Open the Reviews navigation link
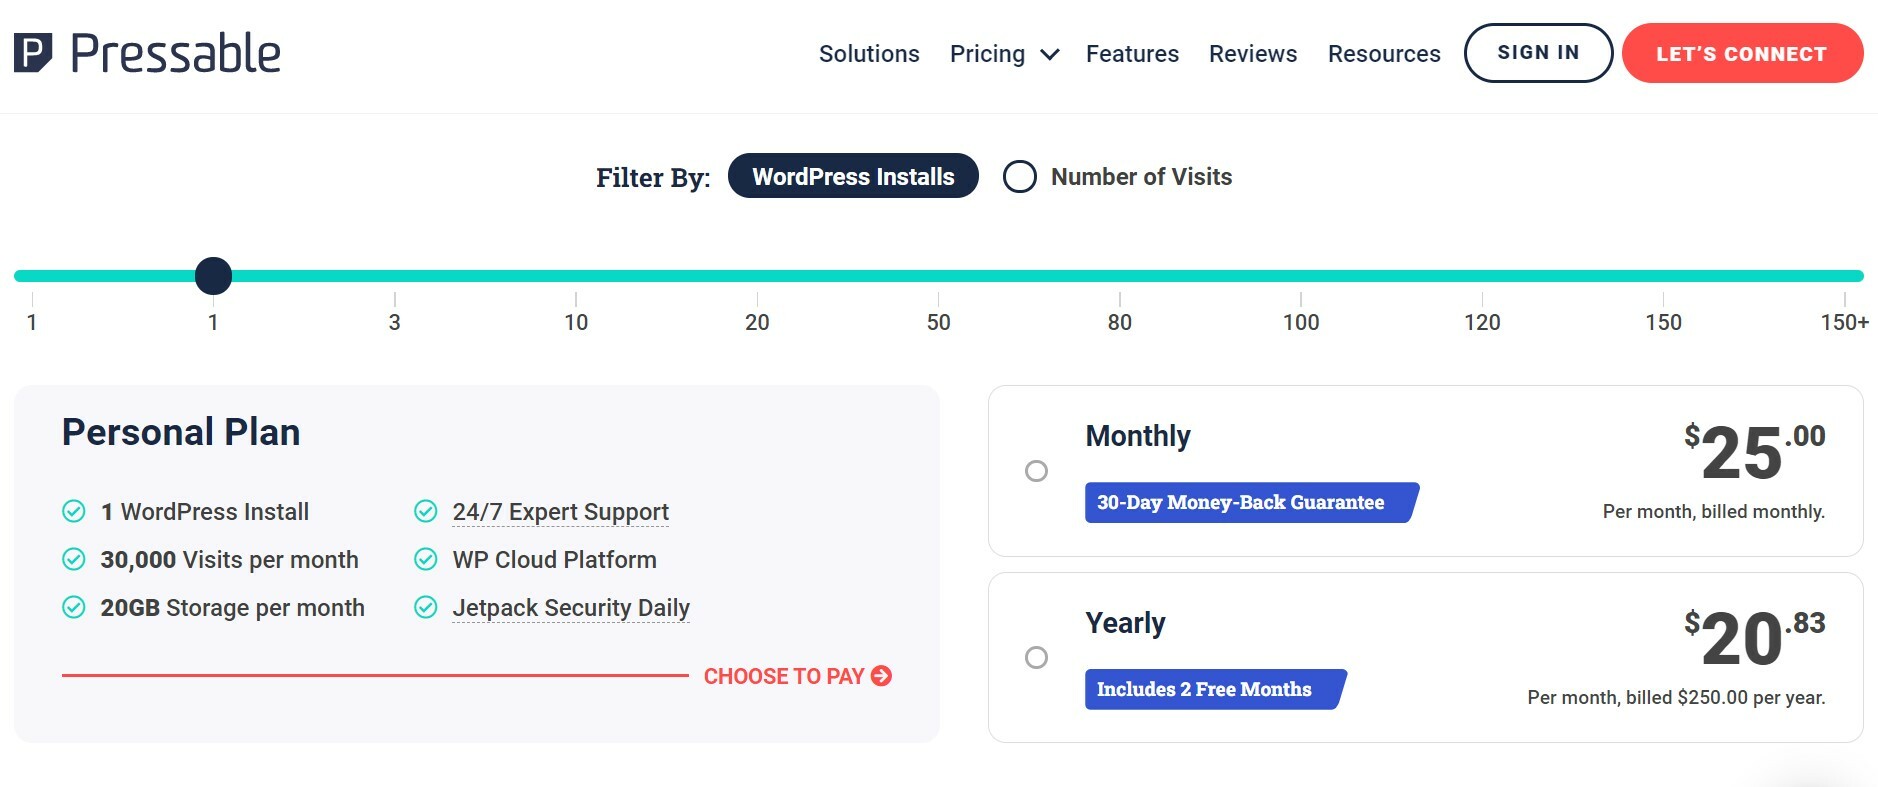Image resolution: width=1878 pixels, height=787 pixels. click(1252, 54)
